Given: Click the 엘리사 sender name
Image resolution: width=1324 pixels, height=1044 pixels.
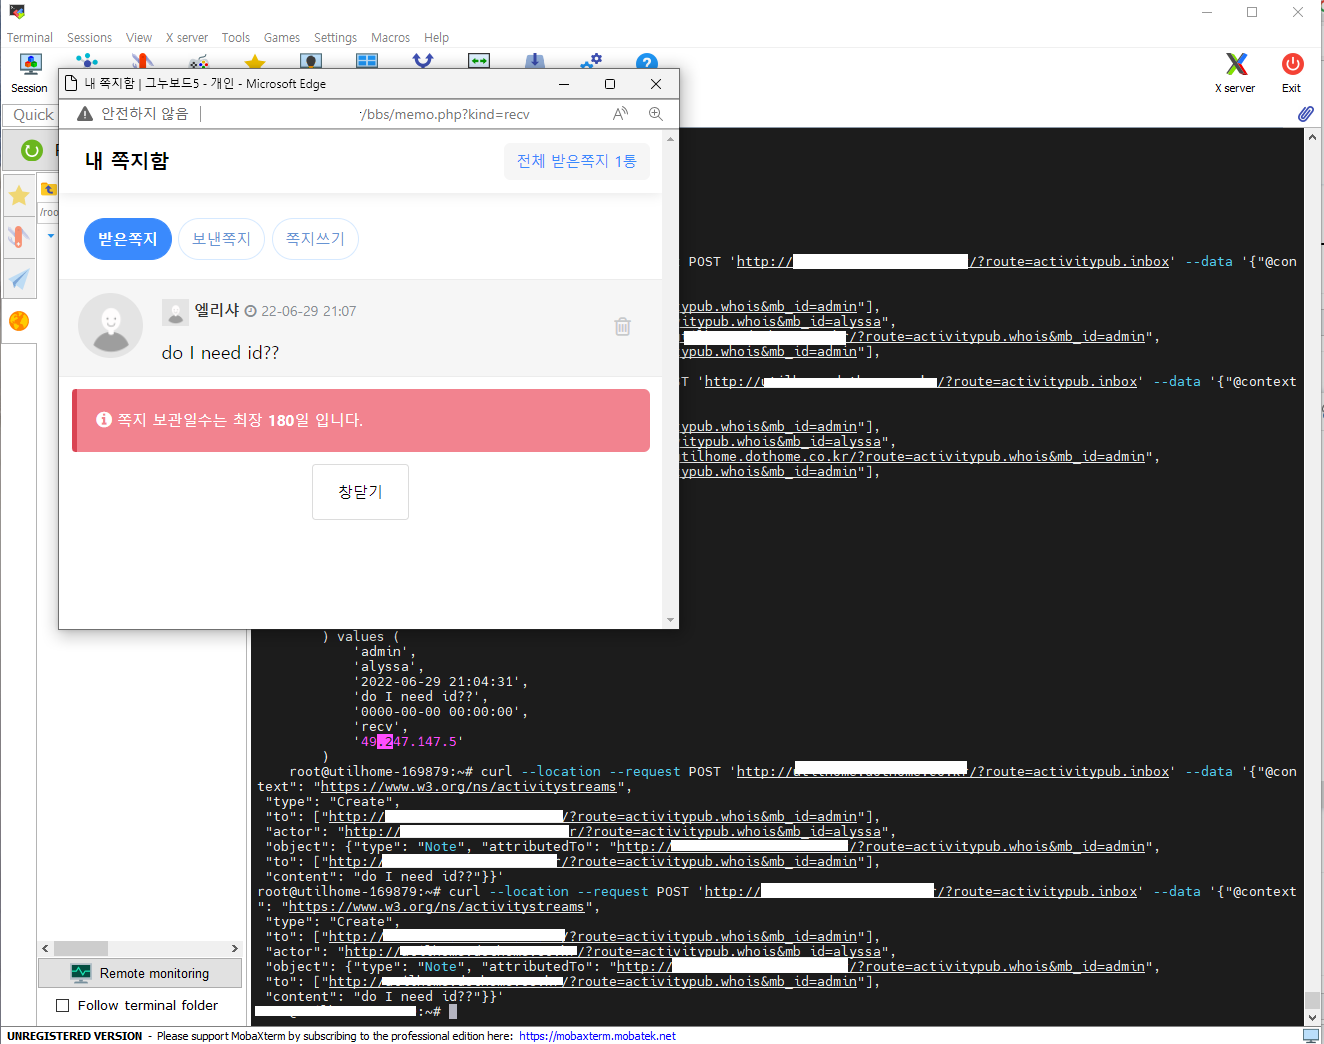Looking at the screenshot, I should [x=217, y=311].
